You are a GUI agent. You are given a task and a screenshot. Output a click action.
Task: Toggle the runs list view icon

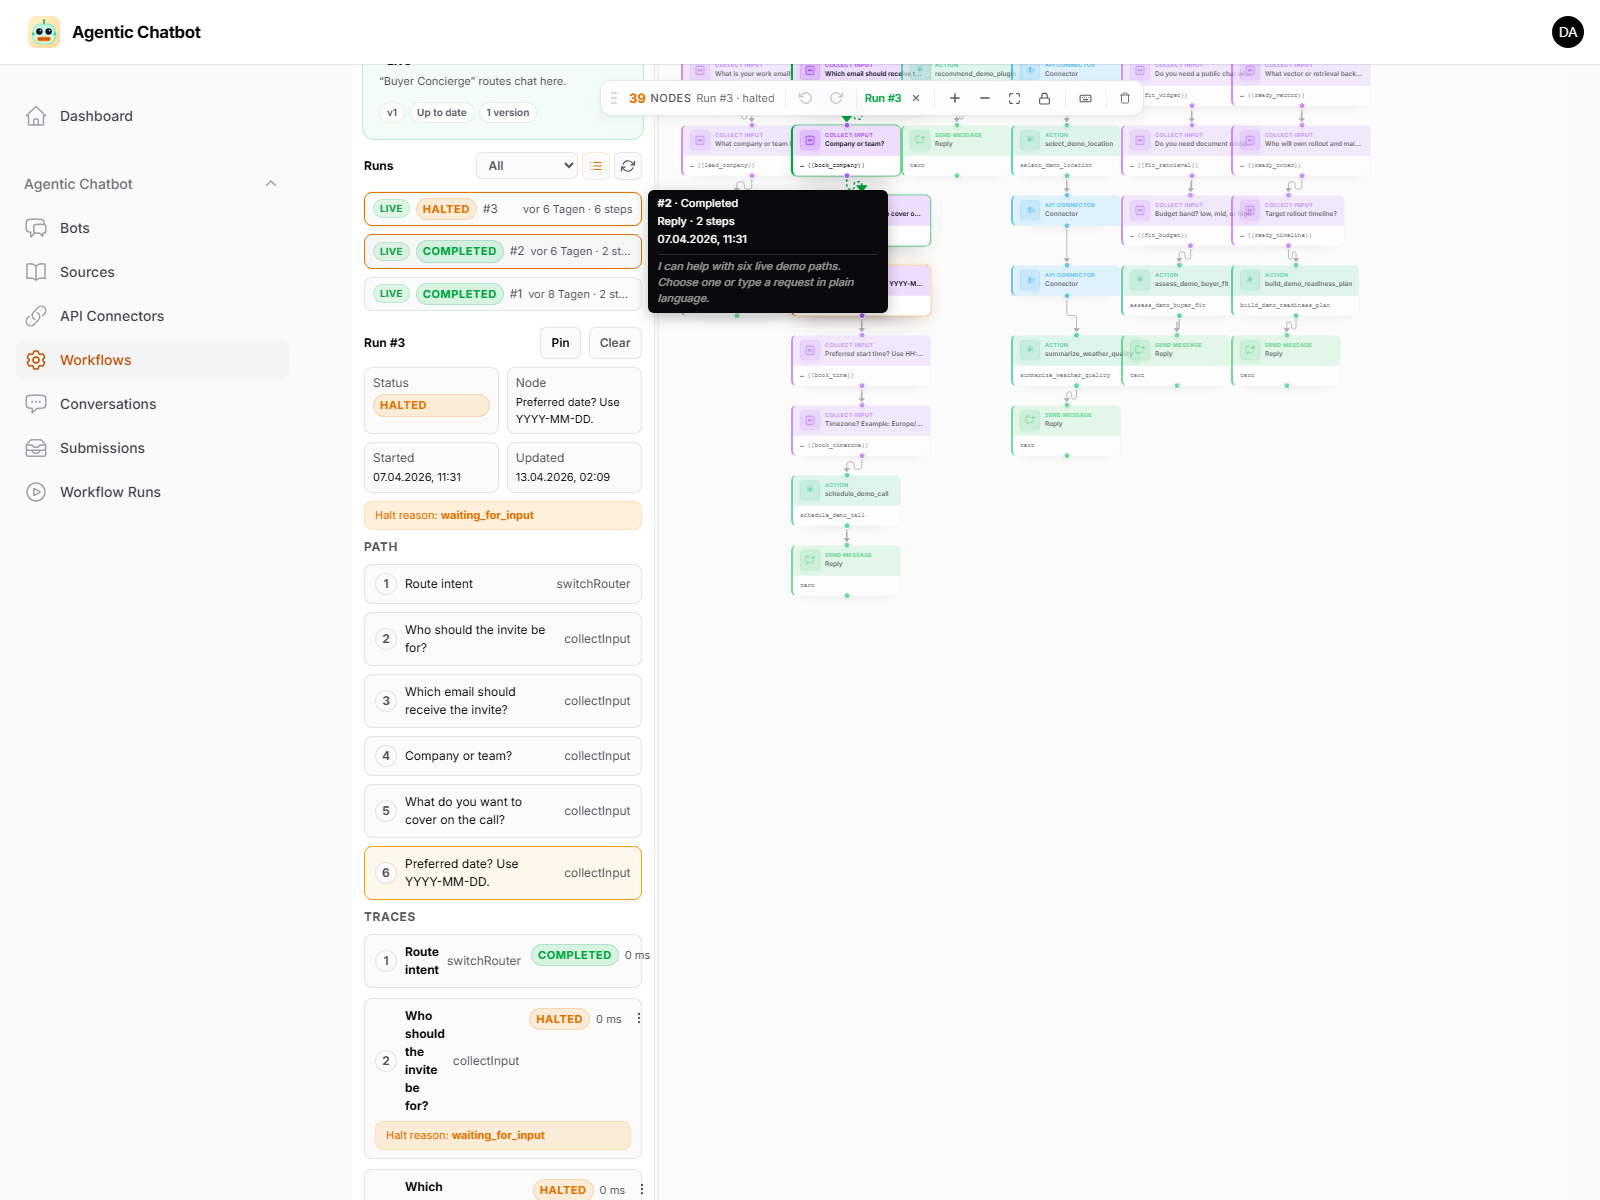pyautogui.click(x=596, y=165)
